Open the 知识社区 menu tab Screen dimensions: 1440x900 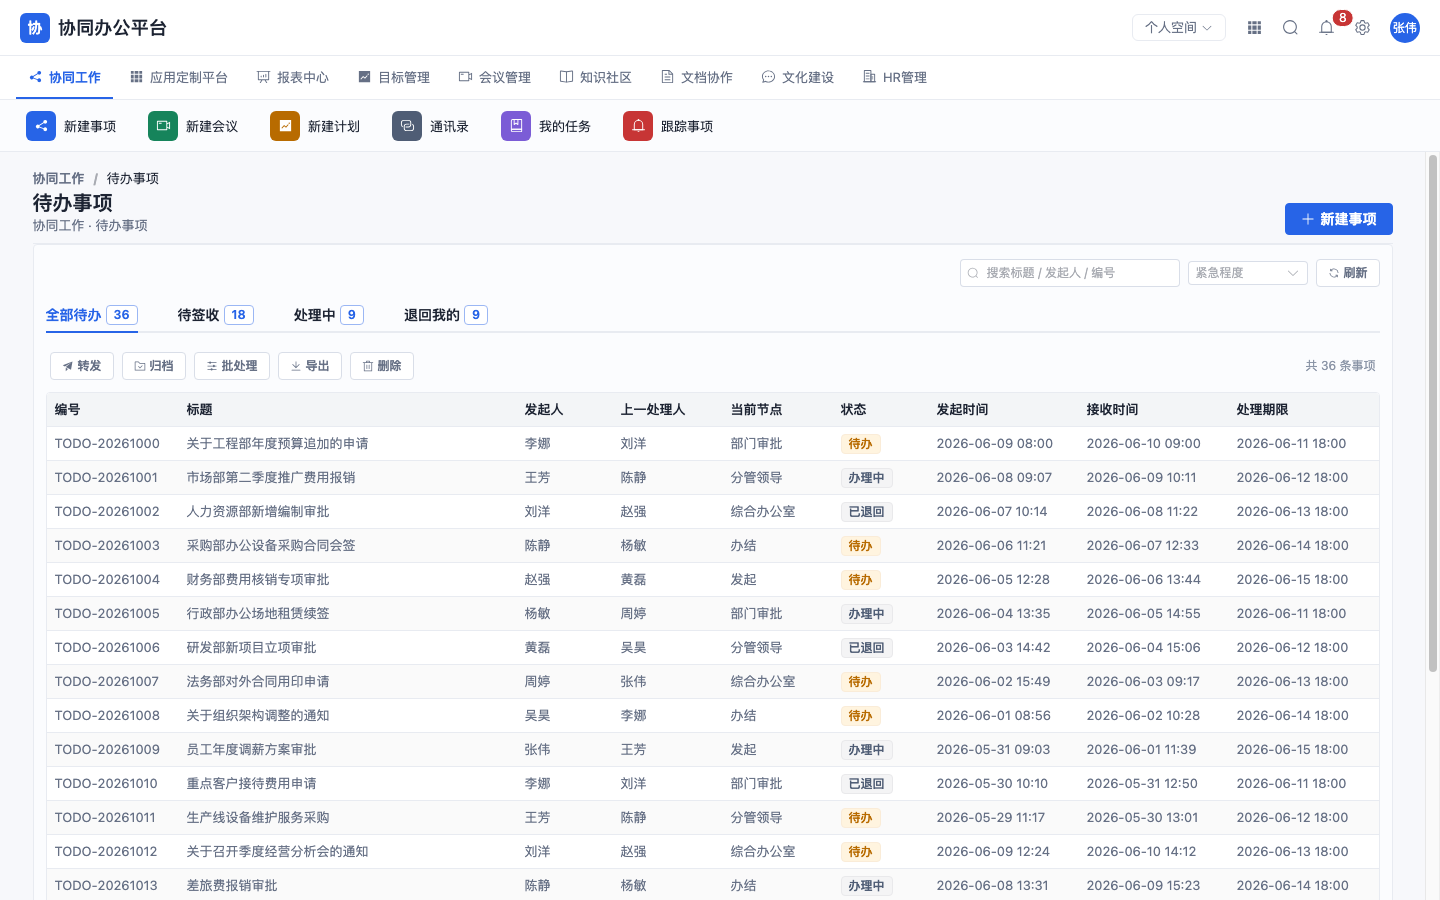point(596,77)
